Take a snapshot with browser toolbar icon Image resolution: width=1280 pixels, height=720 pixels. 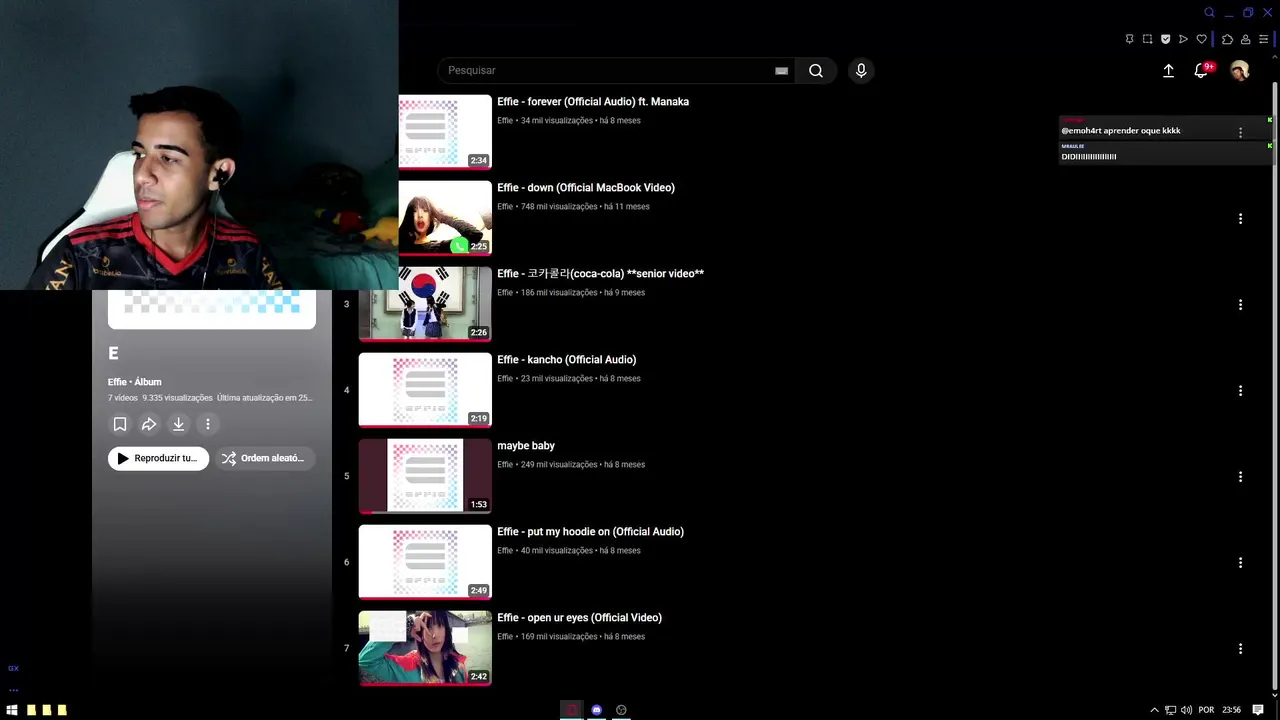tap(1147, 39)
